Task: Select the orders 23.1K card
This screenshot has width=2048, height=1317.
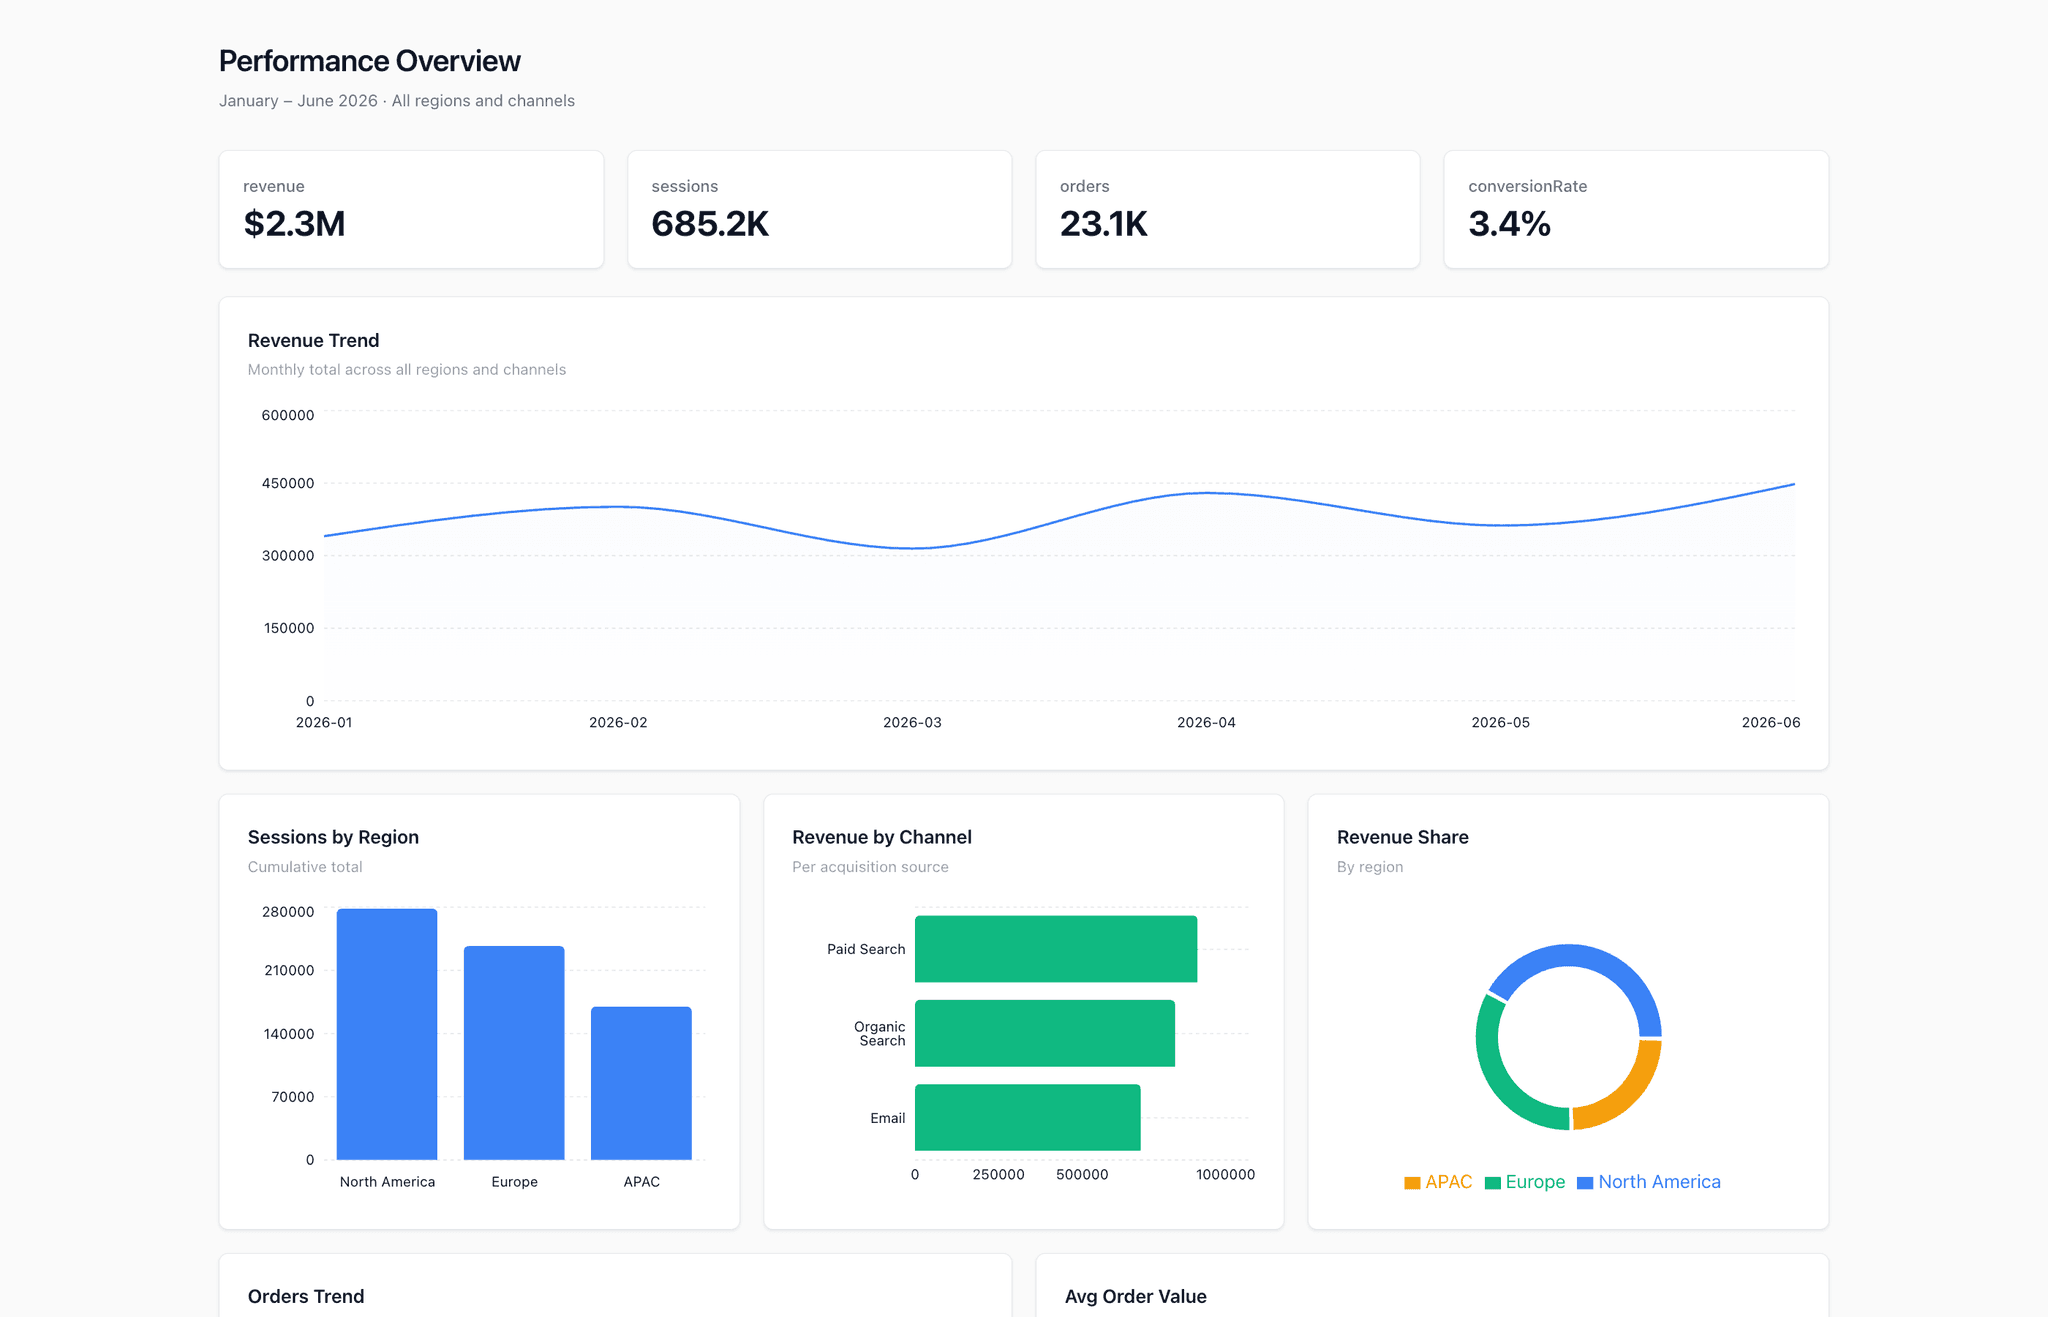Action: click(x=1227, y=209)
